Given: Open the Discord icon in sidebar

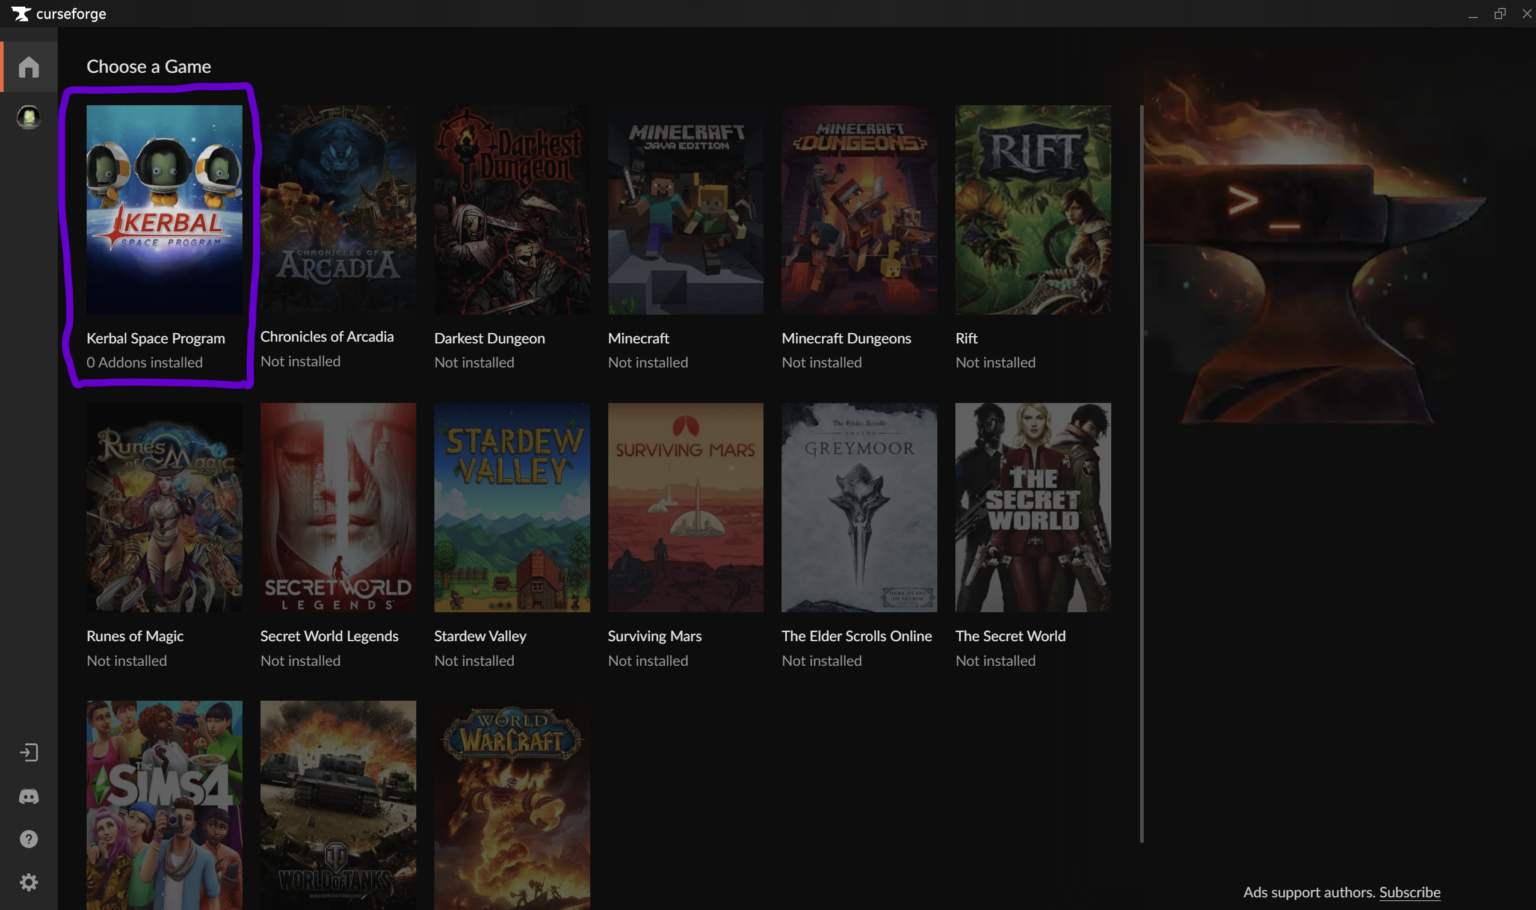Looking at the screenshot, I should pos(29,797).
